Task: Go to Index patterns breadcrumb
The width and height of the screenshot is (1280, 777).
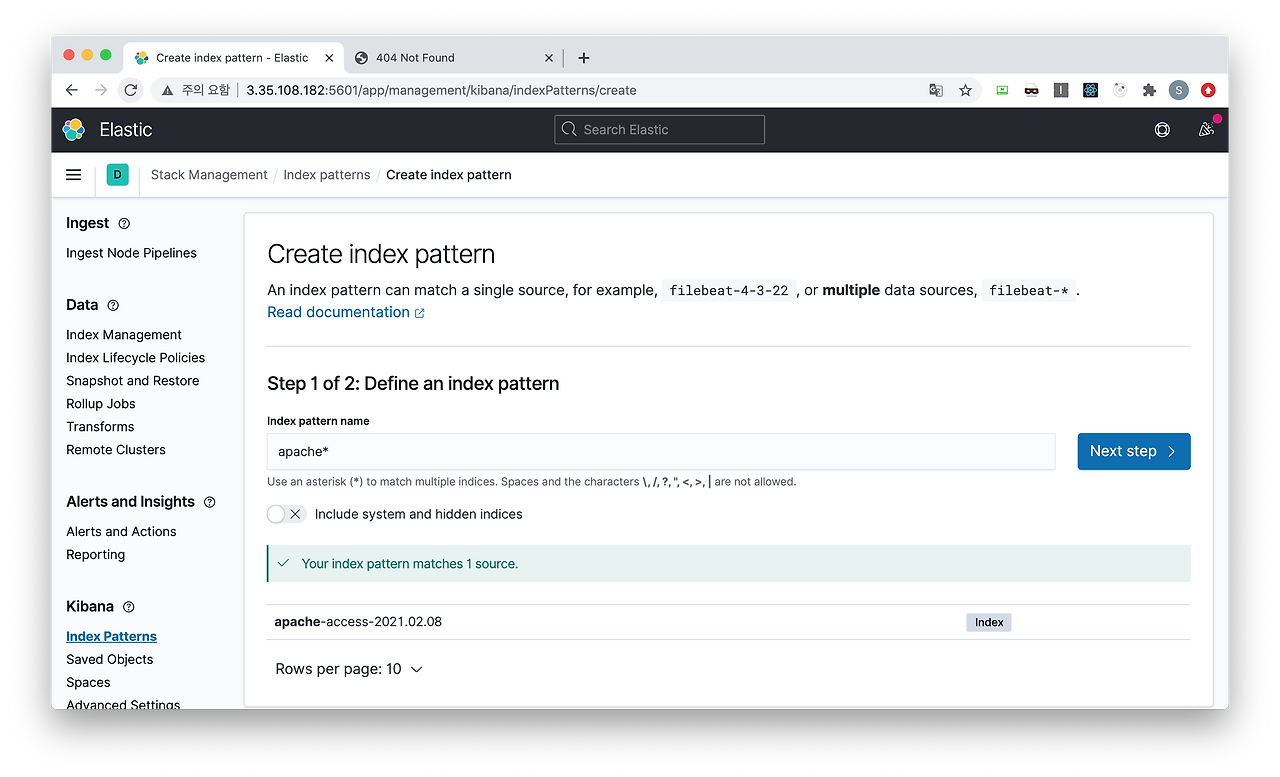Action: [327, 175]
